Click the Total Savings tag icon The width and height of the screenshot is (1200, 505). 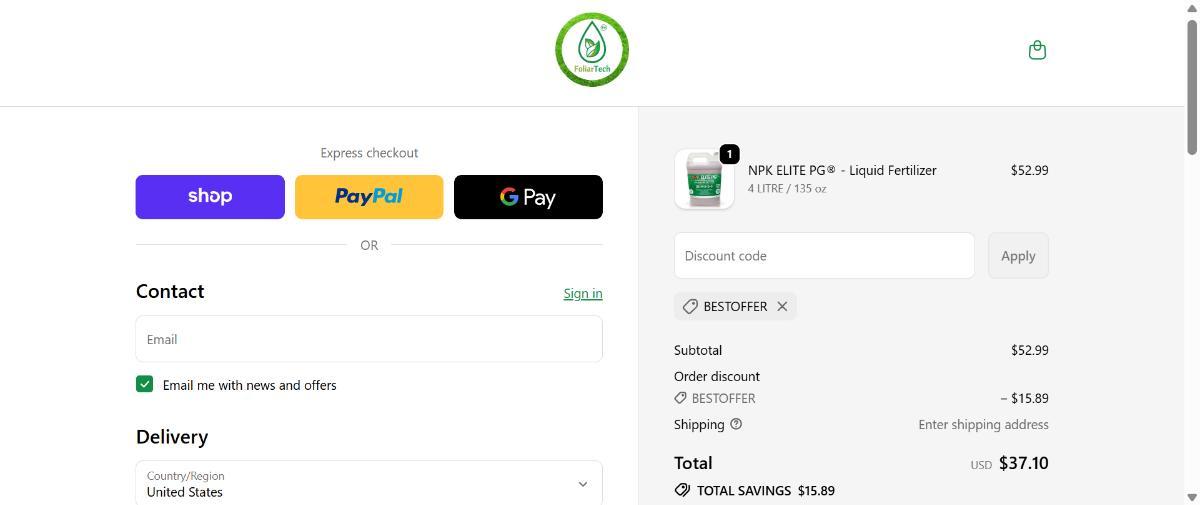point(682,490)
